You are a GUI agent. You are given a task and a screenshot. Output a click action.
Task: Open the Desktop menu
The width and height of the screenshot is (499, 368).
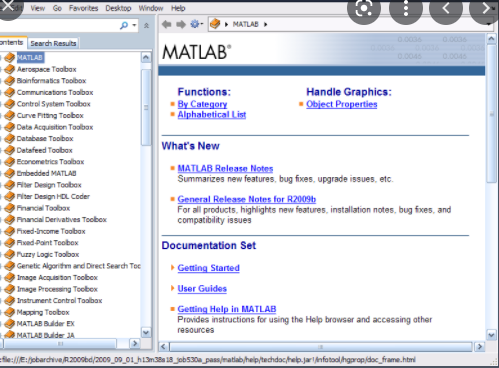click(118, 8)
